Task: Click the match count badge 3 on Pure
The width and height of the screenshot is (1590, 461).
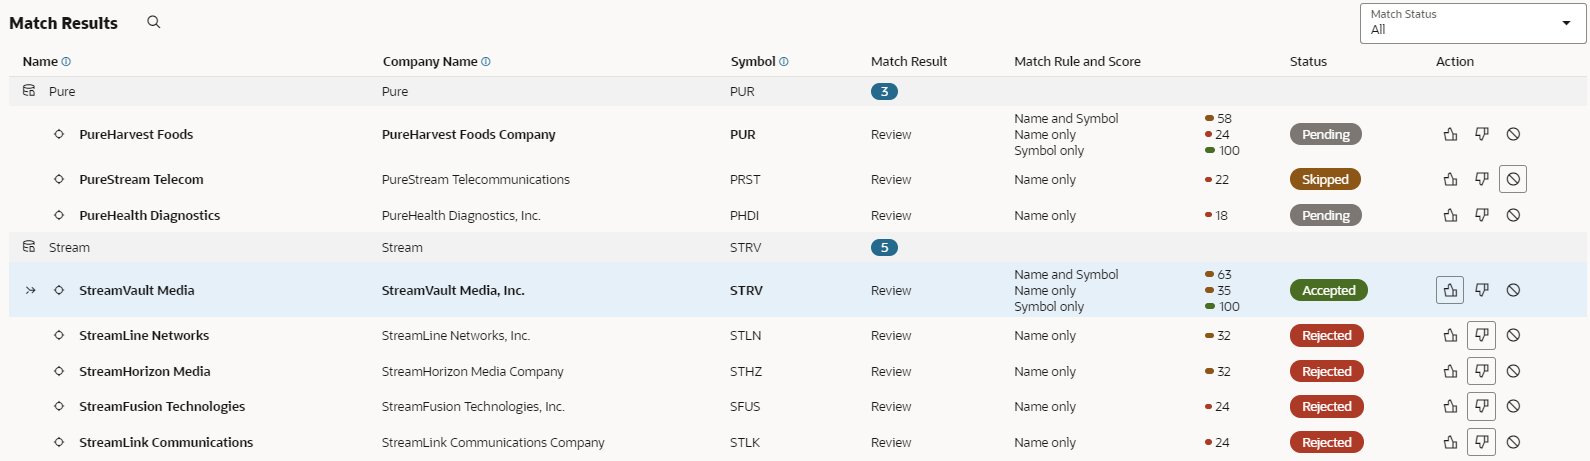Action: [x=884, y=91]
